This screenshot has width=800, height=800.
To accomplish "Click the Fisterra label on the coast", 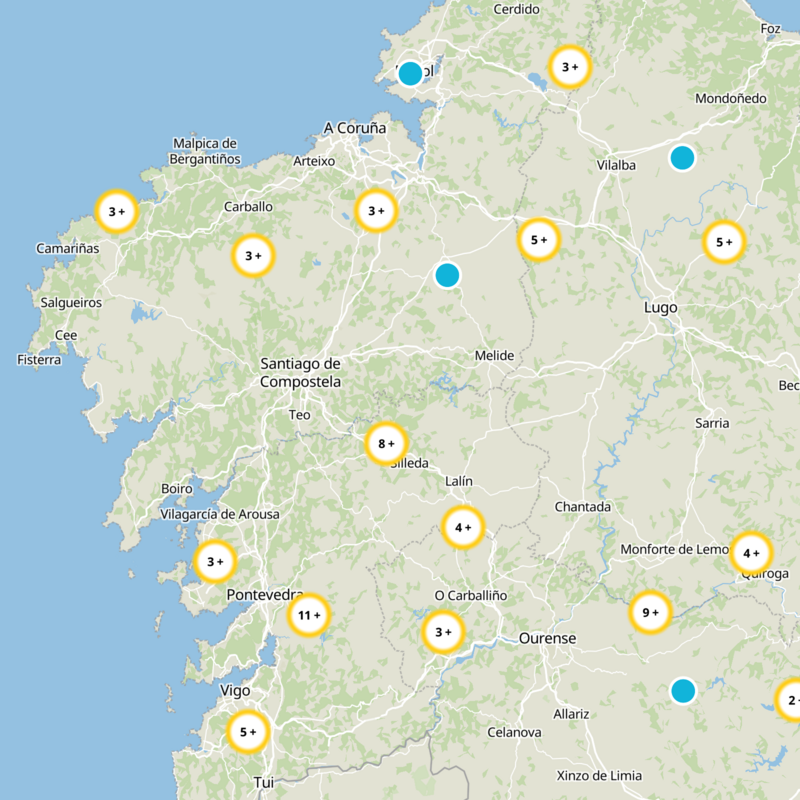I will (39, 360).
